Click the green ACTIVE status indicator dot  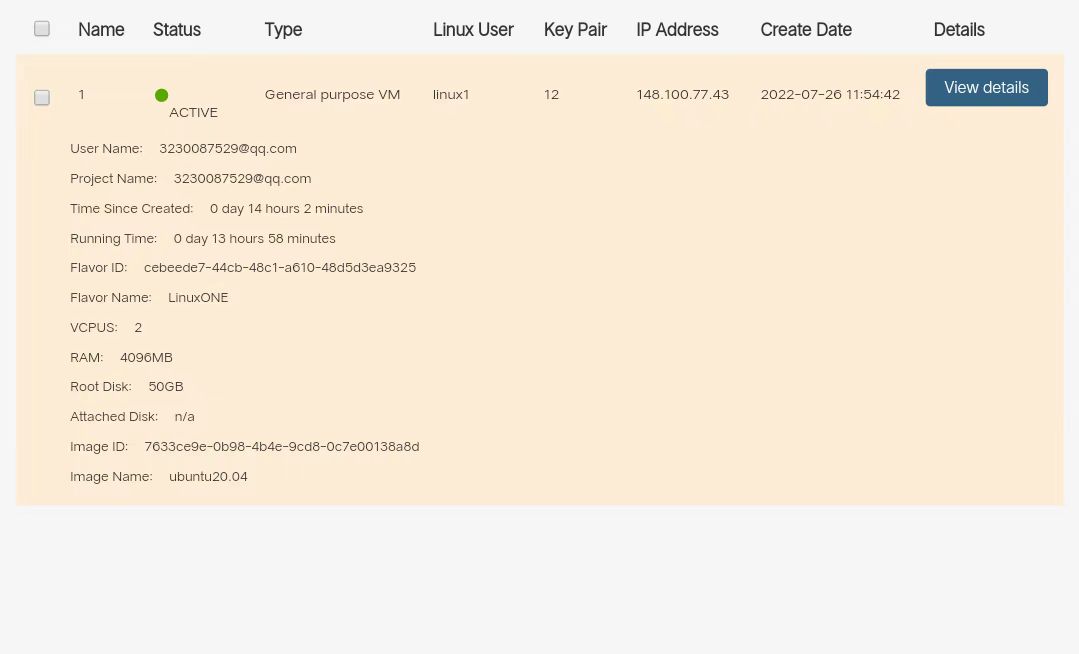162,95
